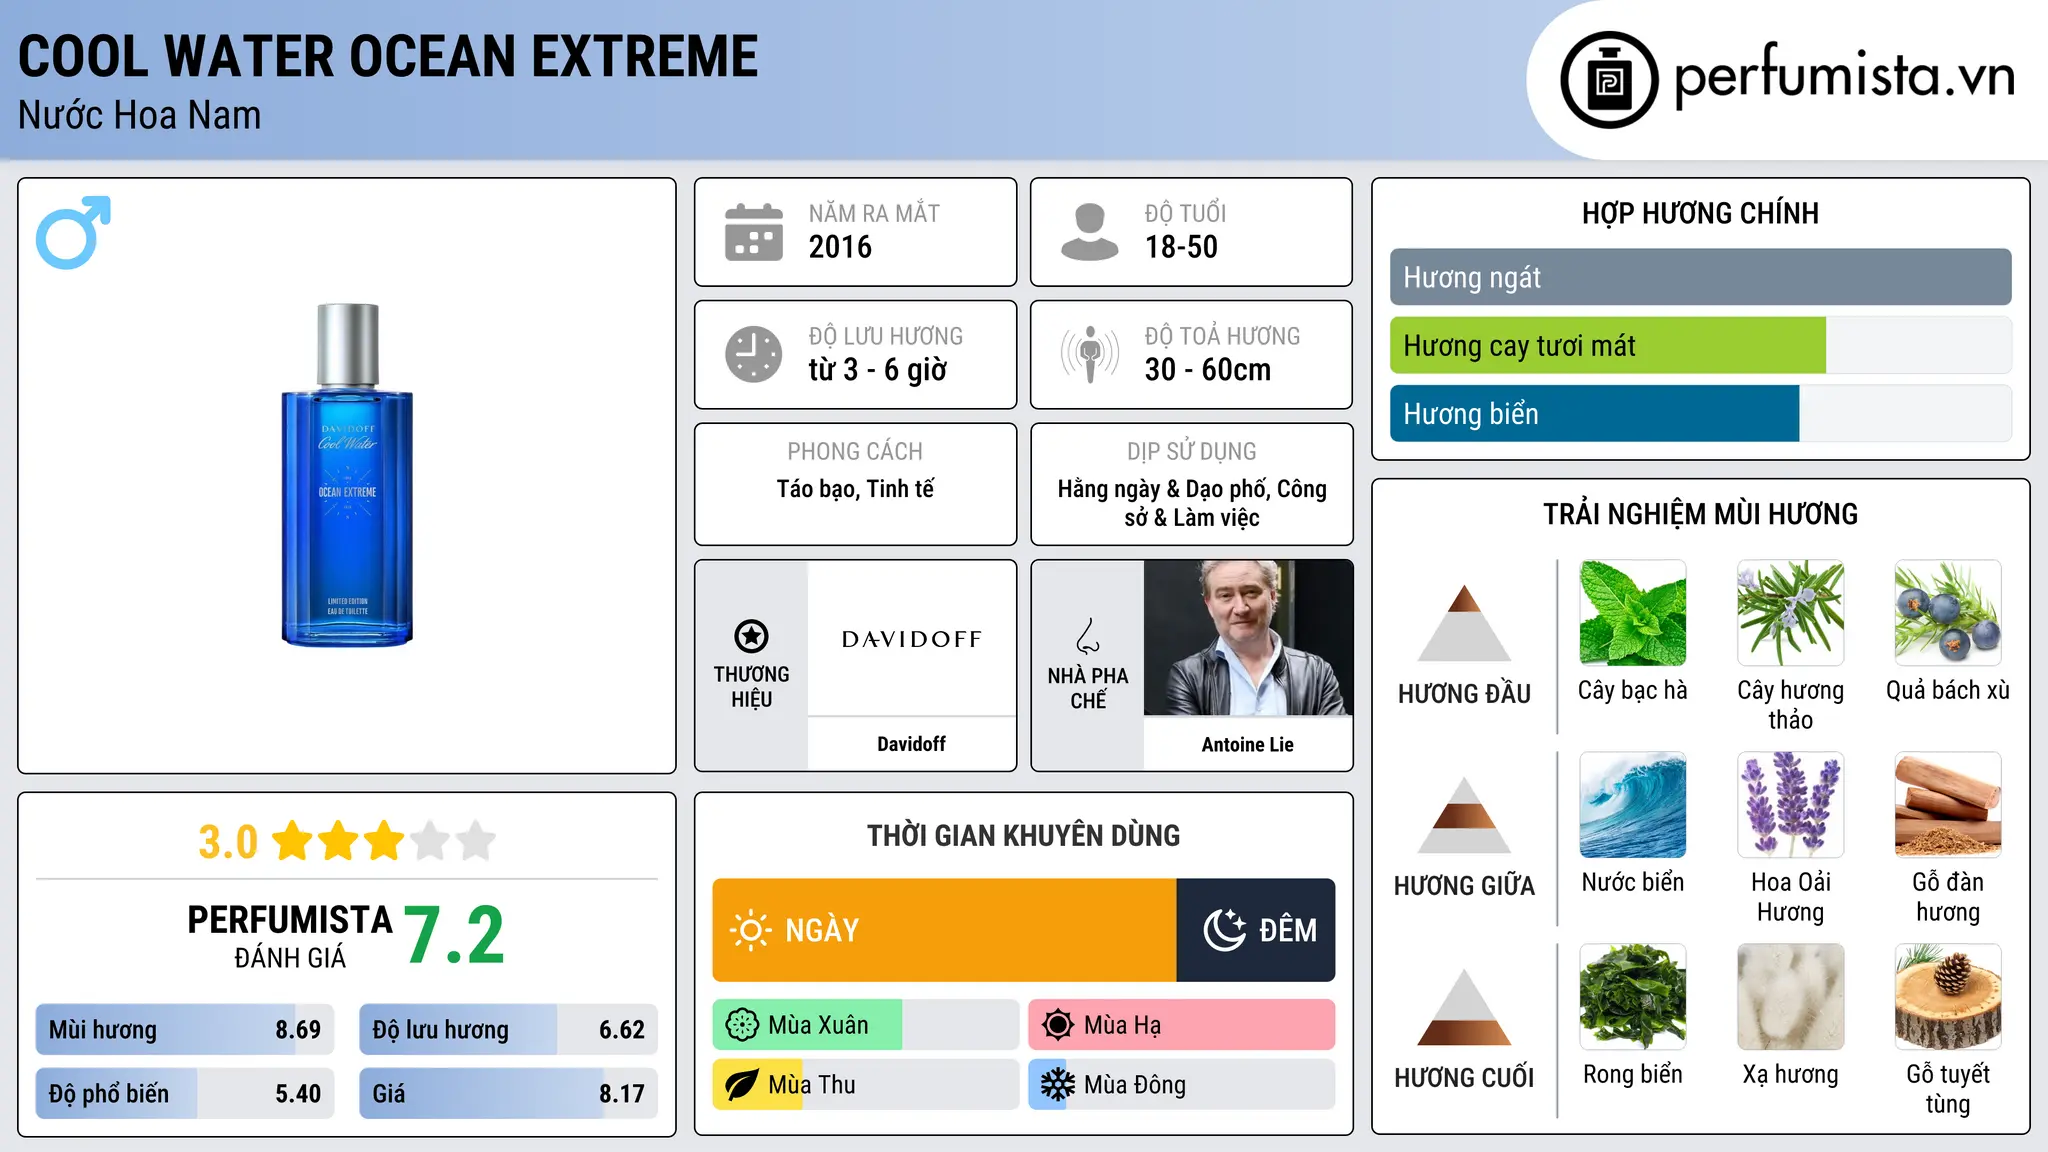Click the Trải nghiệm mùi hương heading
This screenshot has width=2048, height=1152.
(x=1700, y=514)
